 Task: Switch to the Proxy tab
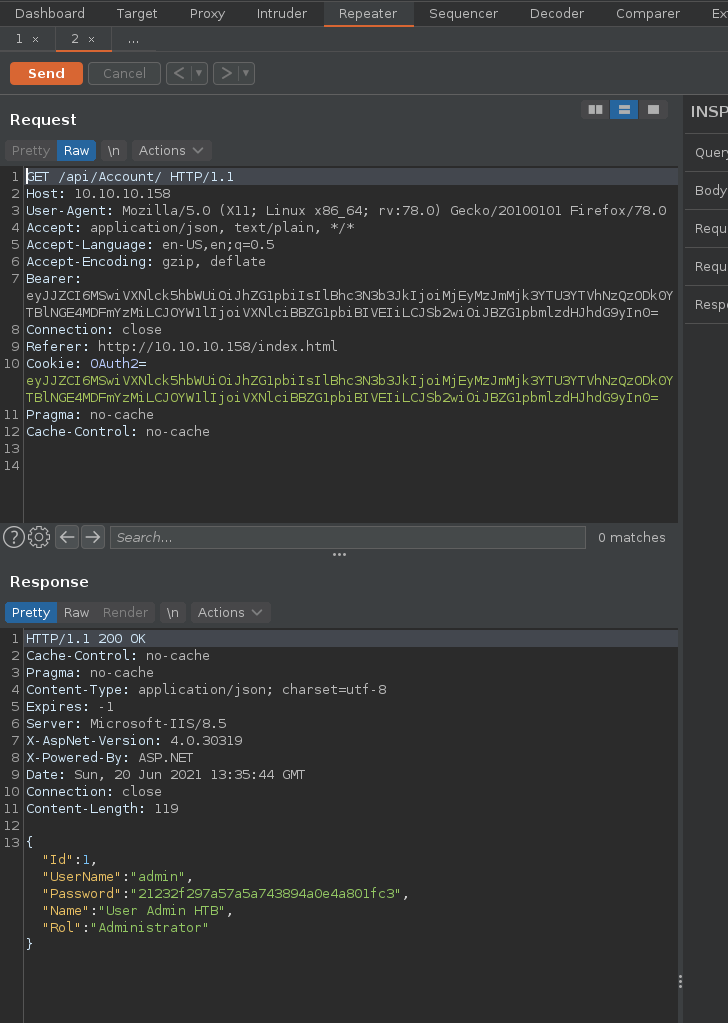[207, 13]
